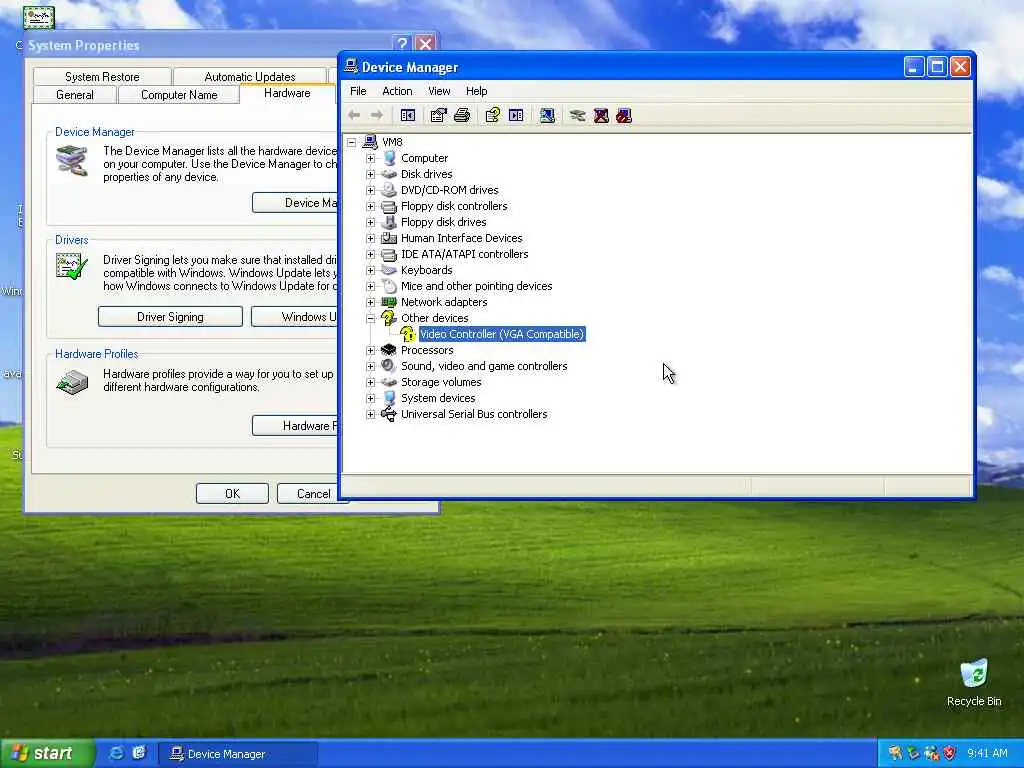
Task: Select the Sound, video and game controllers label
Action: click(x=484, y=366)
